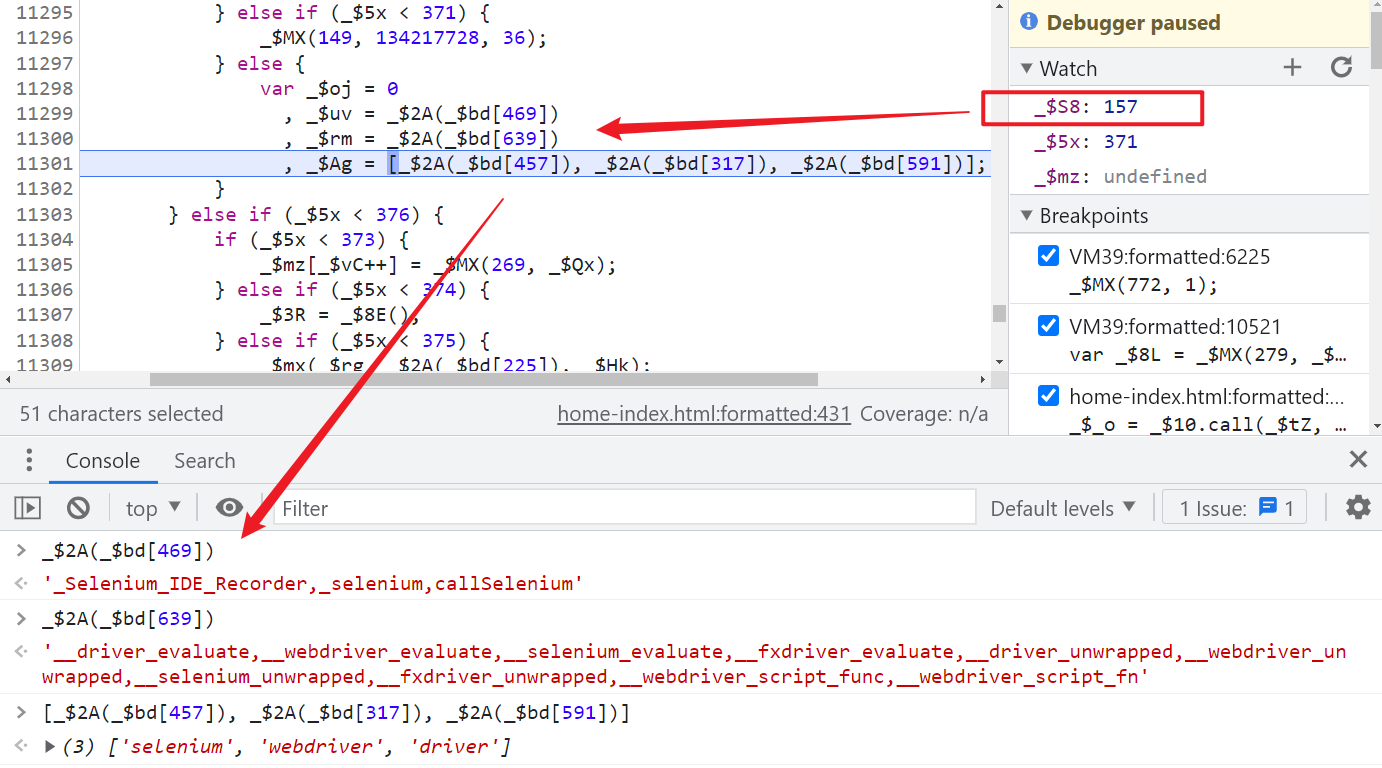
Task: Click line number 11296 in gutter
Action: tap(44, 38)
